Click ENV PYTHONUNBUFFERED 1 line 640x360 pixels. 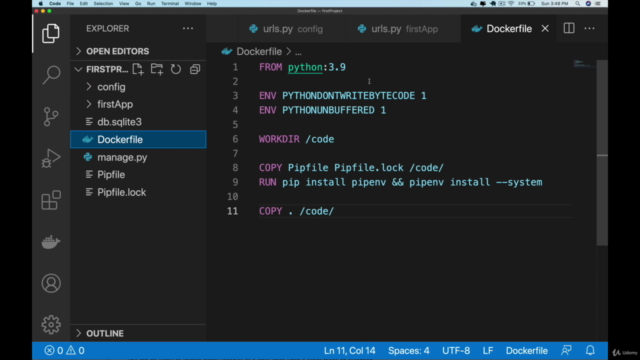click(x=322, y=110)
